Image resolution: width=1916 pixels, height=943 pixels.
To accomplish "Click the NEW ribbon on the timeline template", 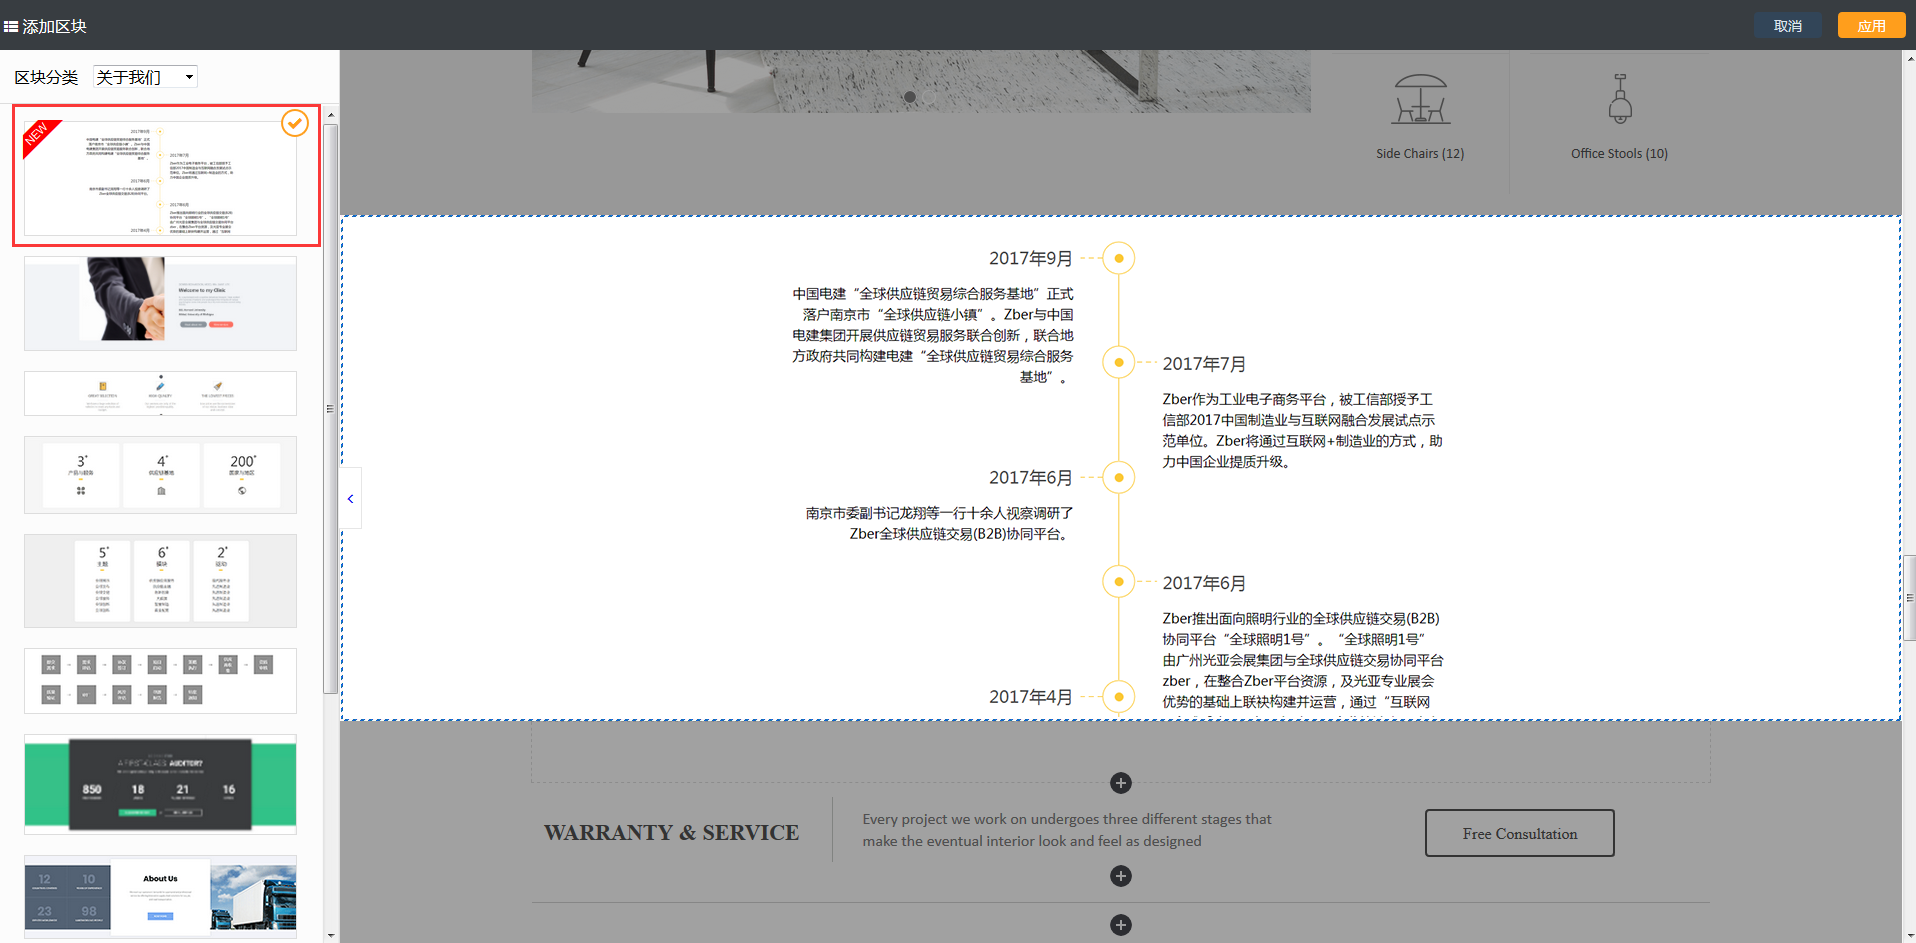I will point(40,138).
